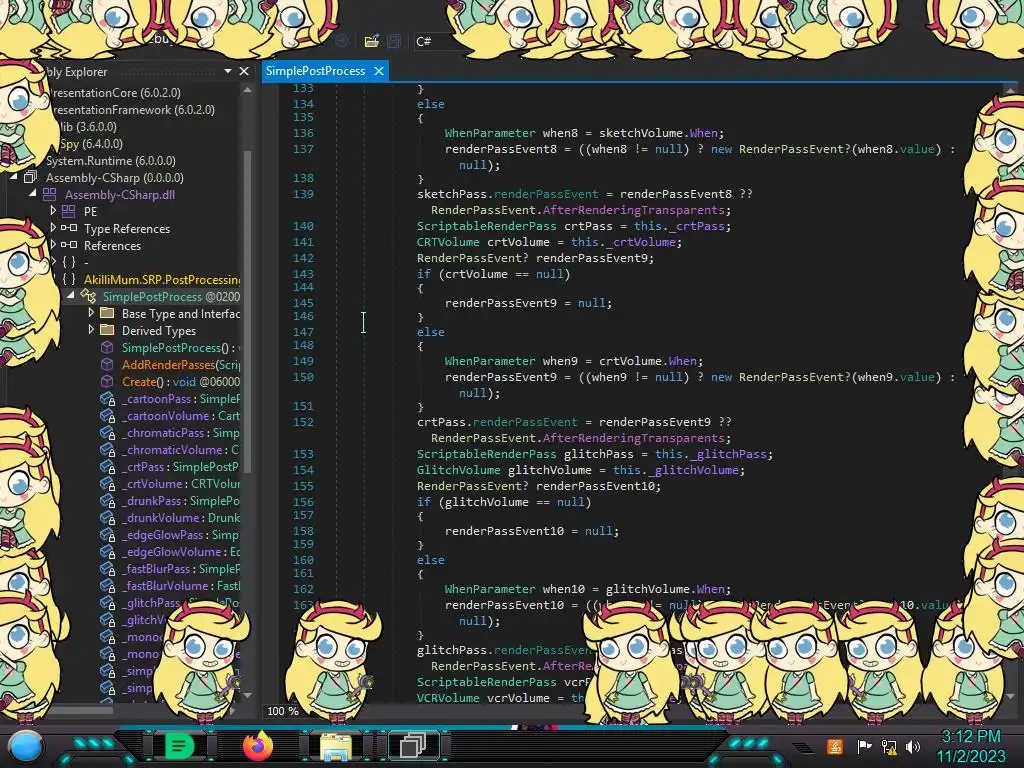Click the SimplePostProcess class icon in tree
The width and height of the screenshot is (1024, 768).
point(88,296)
